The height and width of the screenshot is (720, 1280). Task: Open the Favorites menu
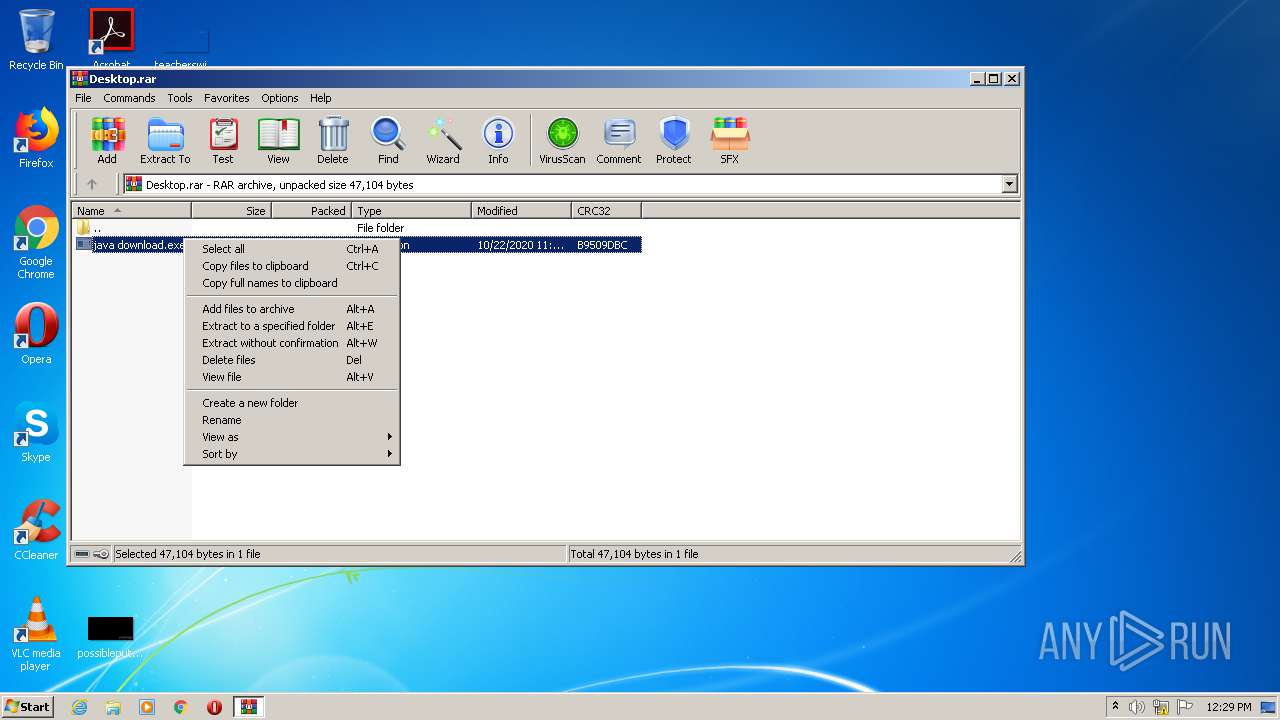tap(227, 98)
